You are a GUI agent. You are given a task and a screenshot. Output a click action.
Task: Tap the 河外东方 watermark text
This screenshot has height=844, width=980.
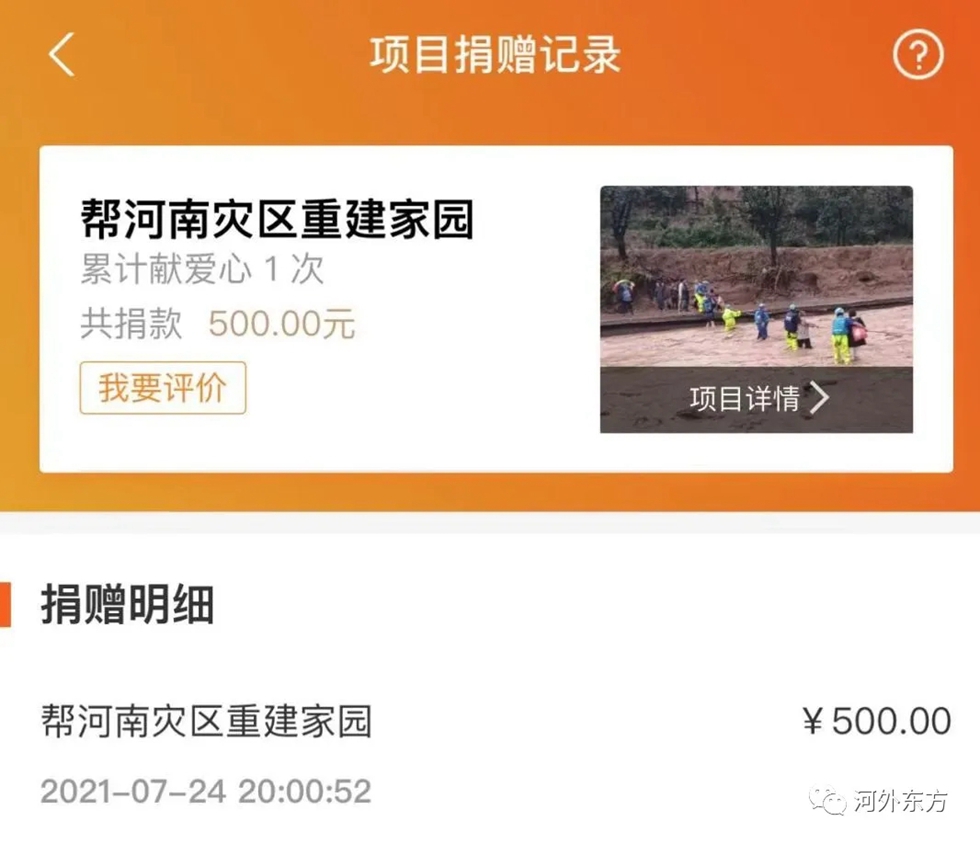pos(901,801)
